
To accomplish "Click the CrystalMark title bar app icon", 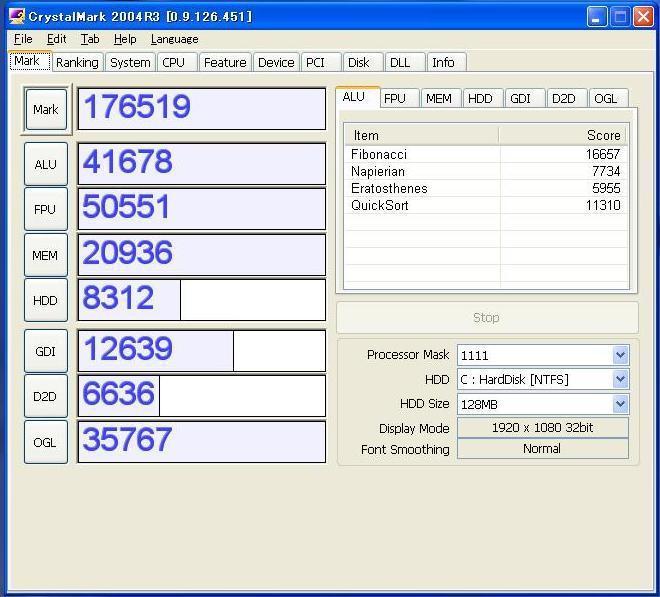I will click(16, 16).
